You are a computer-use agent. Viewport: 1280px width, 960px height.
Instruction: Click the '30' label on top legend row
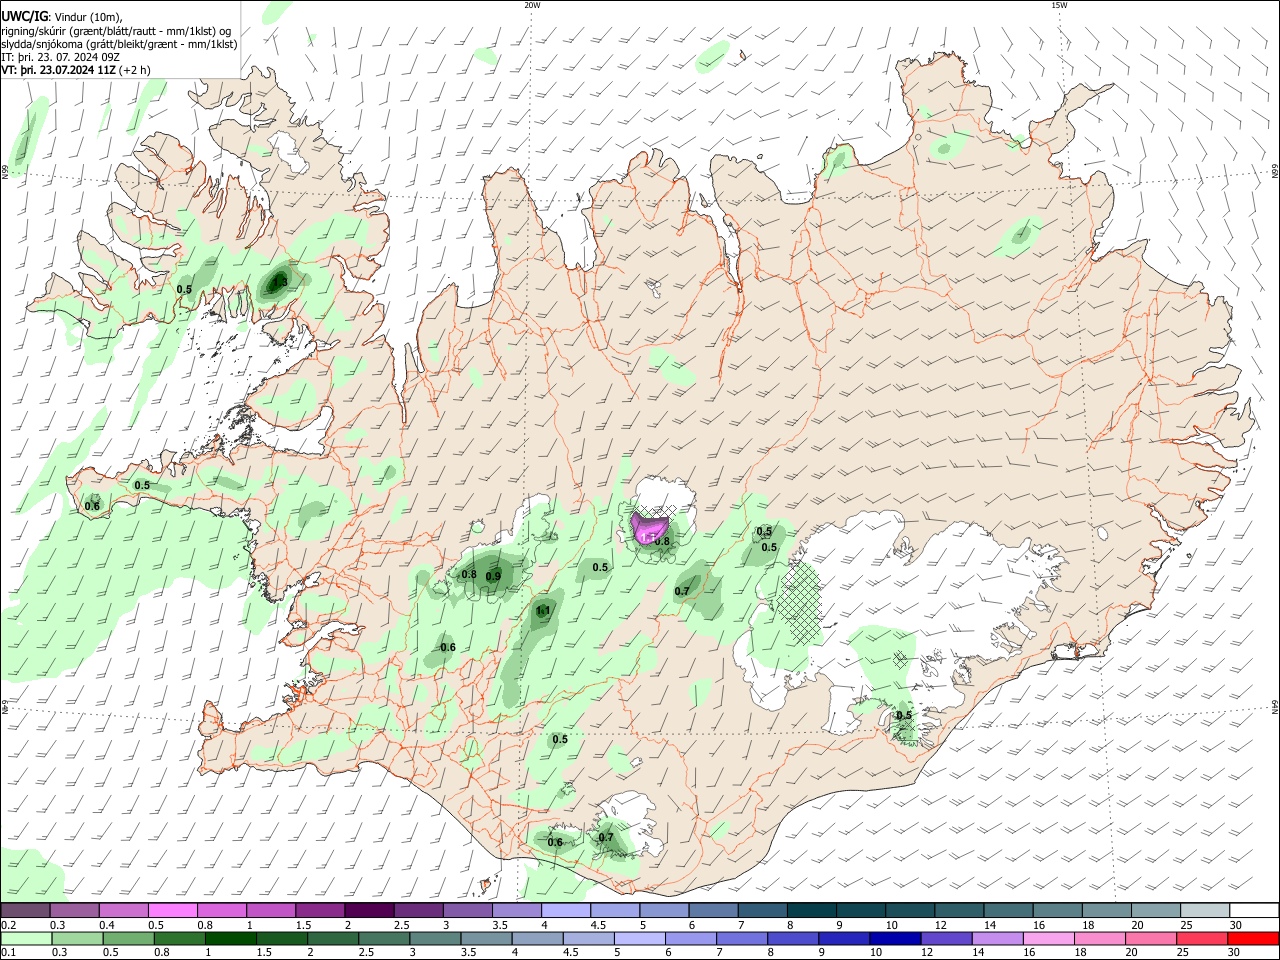click(x=1235, y=925)
